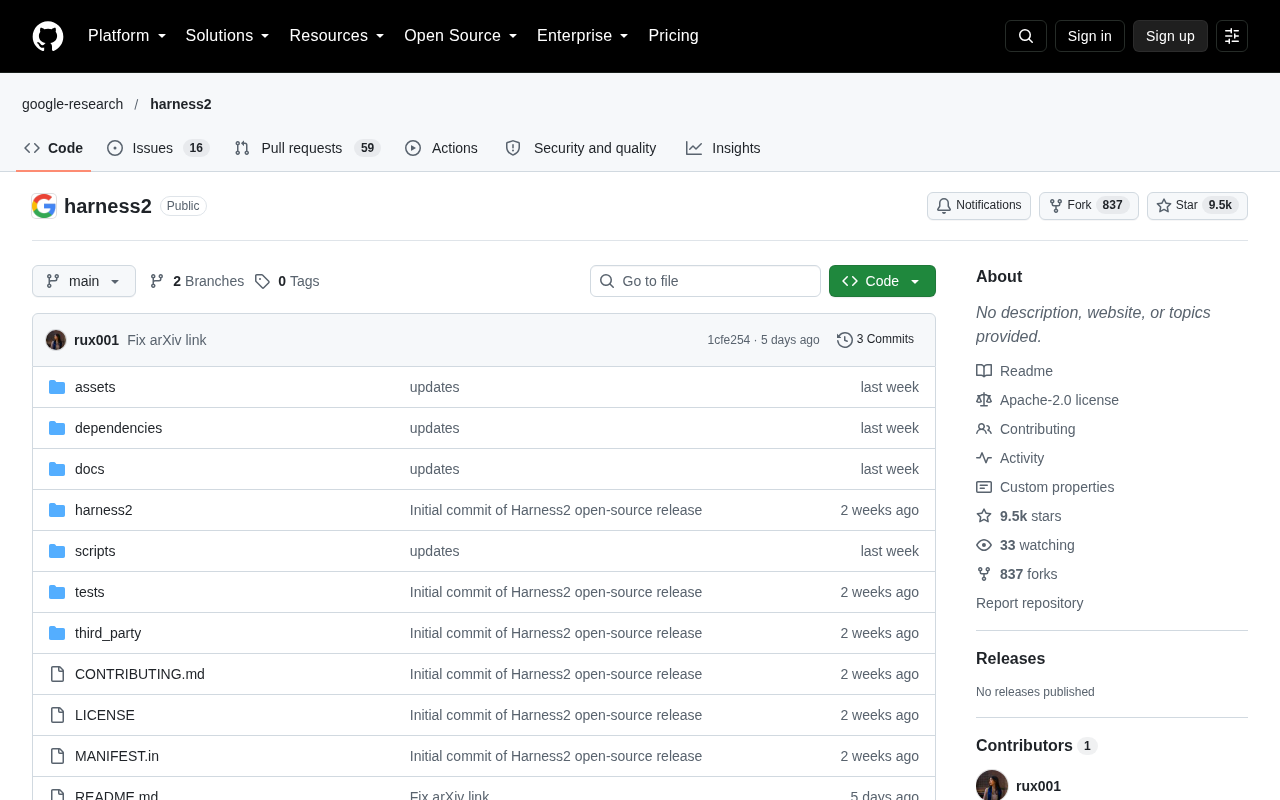
Task: View the 3 Commits history
Action: point(875,339)
